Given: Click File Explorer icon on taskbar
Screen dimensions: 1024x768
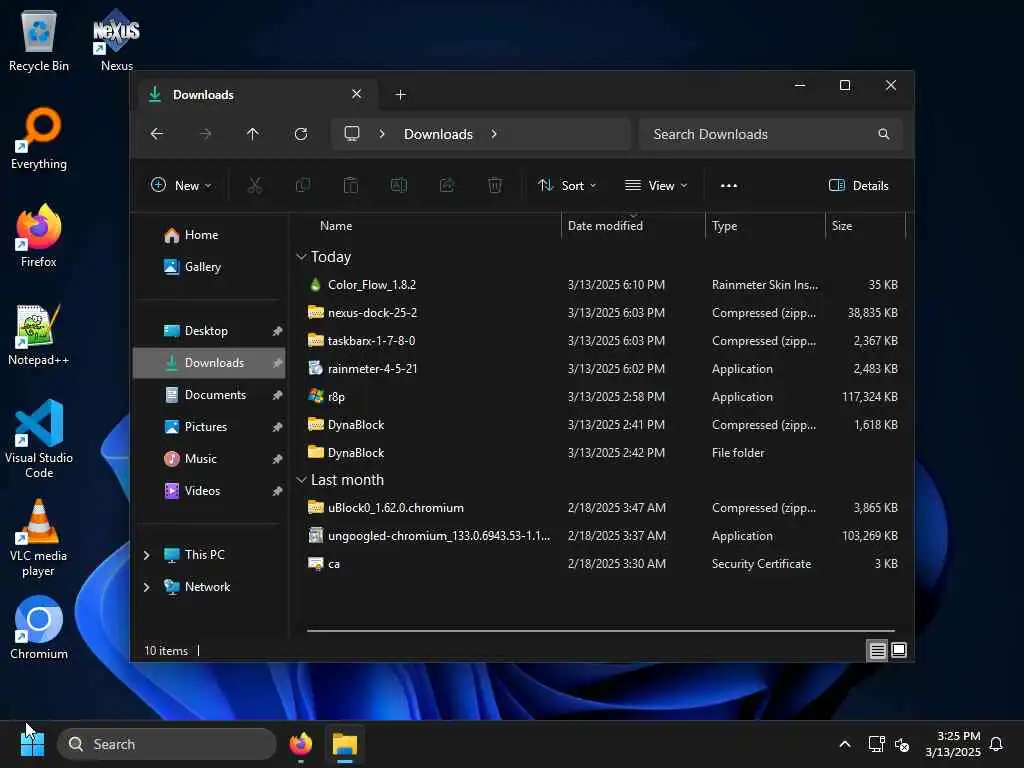Looking at the screenshot, I should [x=345, y=744].
